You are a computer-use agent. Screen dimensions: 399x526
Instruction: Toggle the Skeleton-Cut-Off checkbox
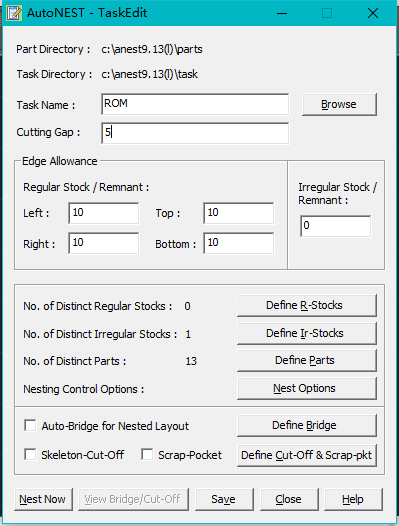click(30, 455)
